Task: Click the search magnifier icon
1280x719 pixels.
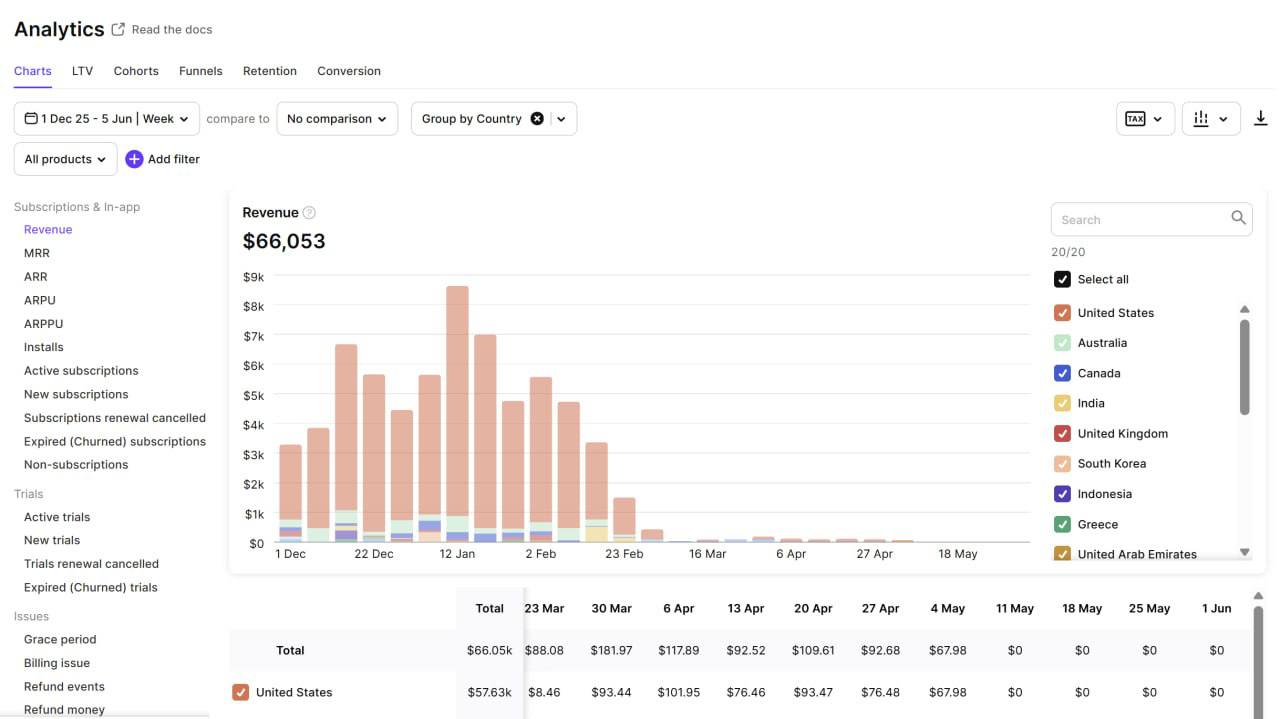Action: pyautogui.click(x=1238, y=218)
